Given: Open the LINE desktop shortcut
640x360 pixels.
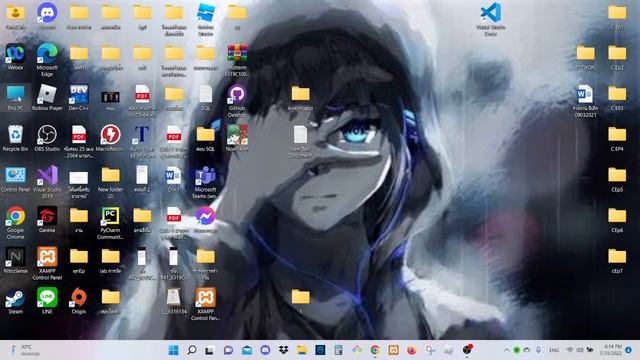Looking at the screenshot, I should tap(47, 301).
